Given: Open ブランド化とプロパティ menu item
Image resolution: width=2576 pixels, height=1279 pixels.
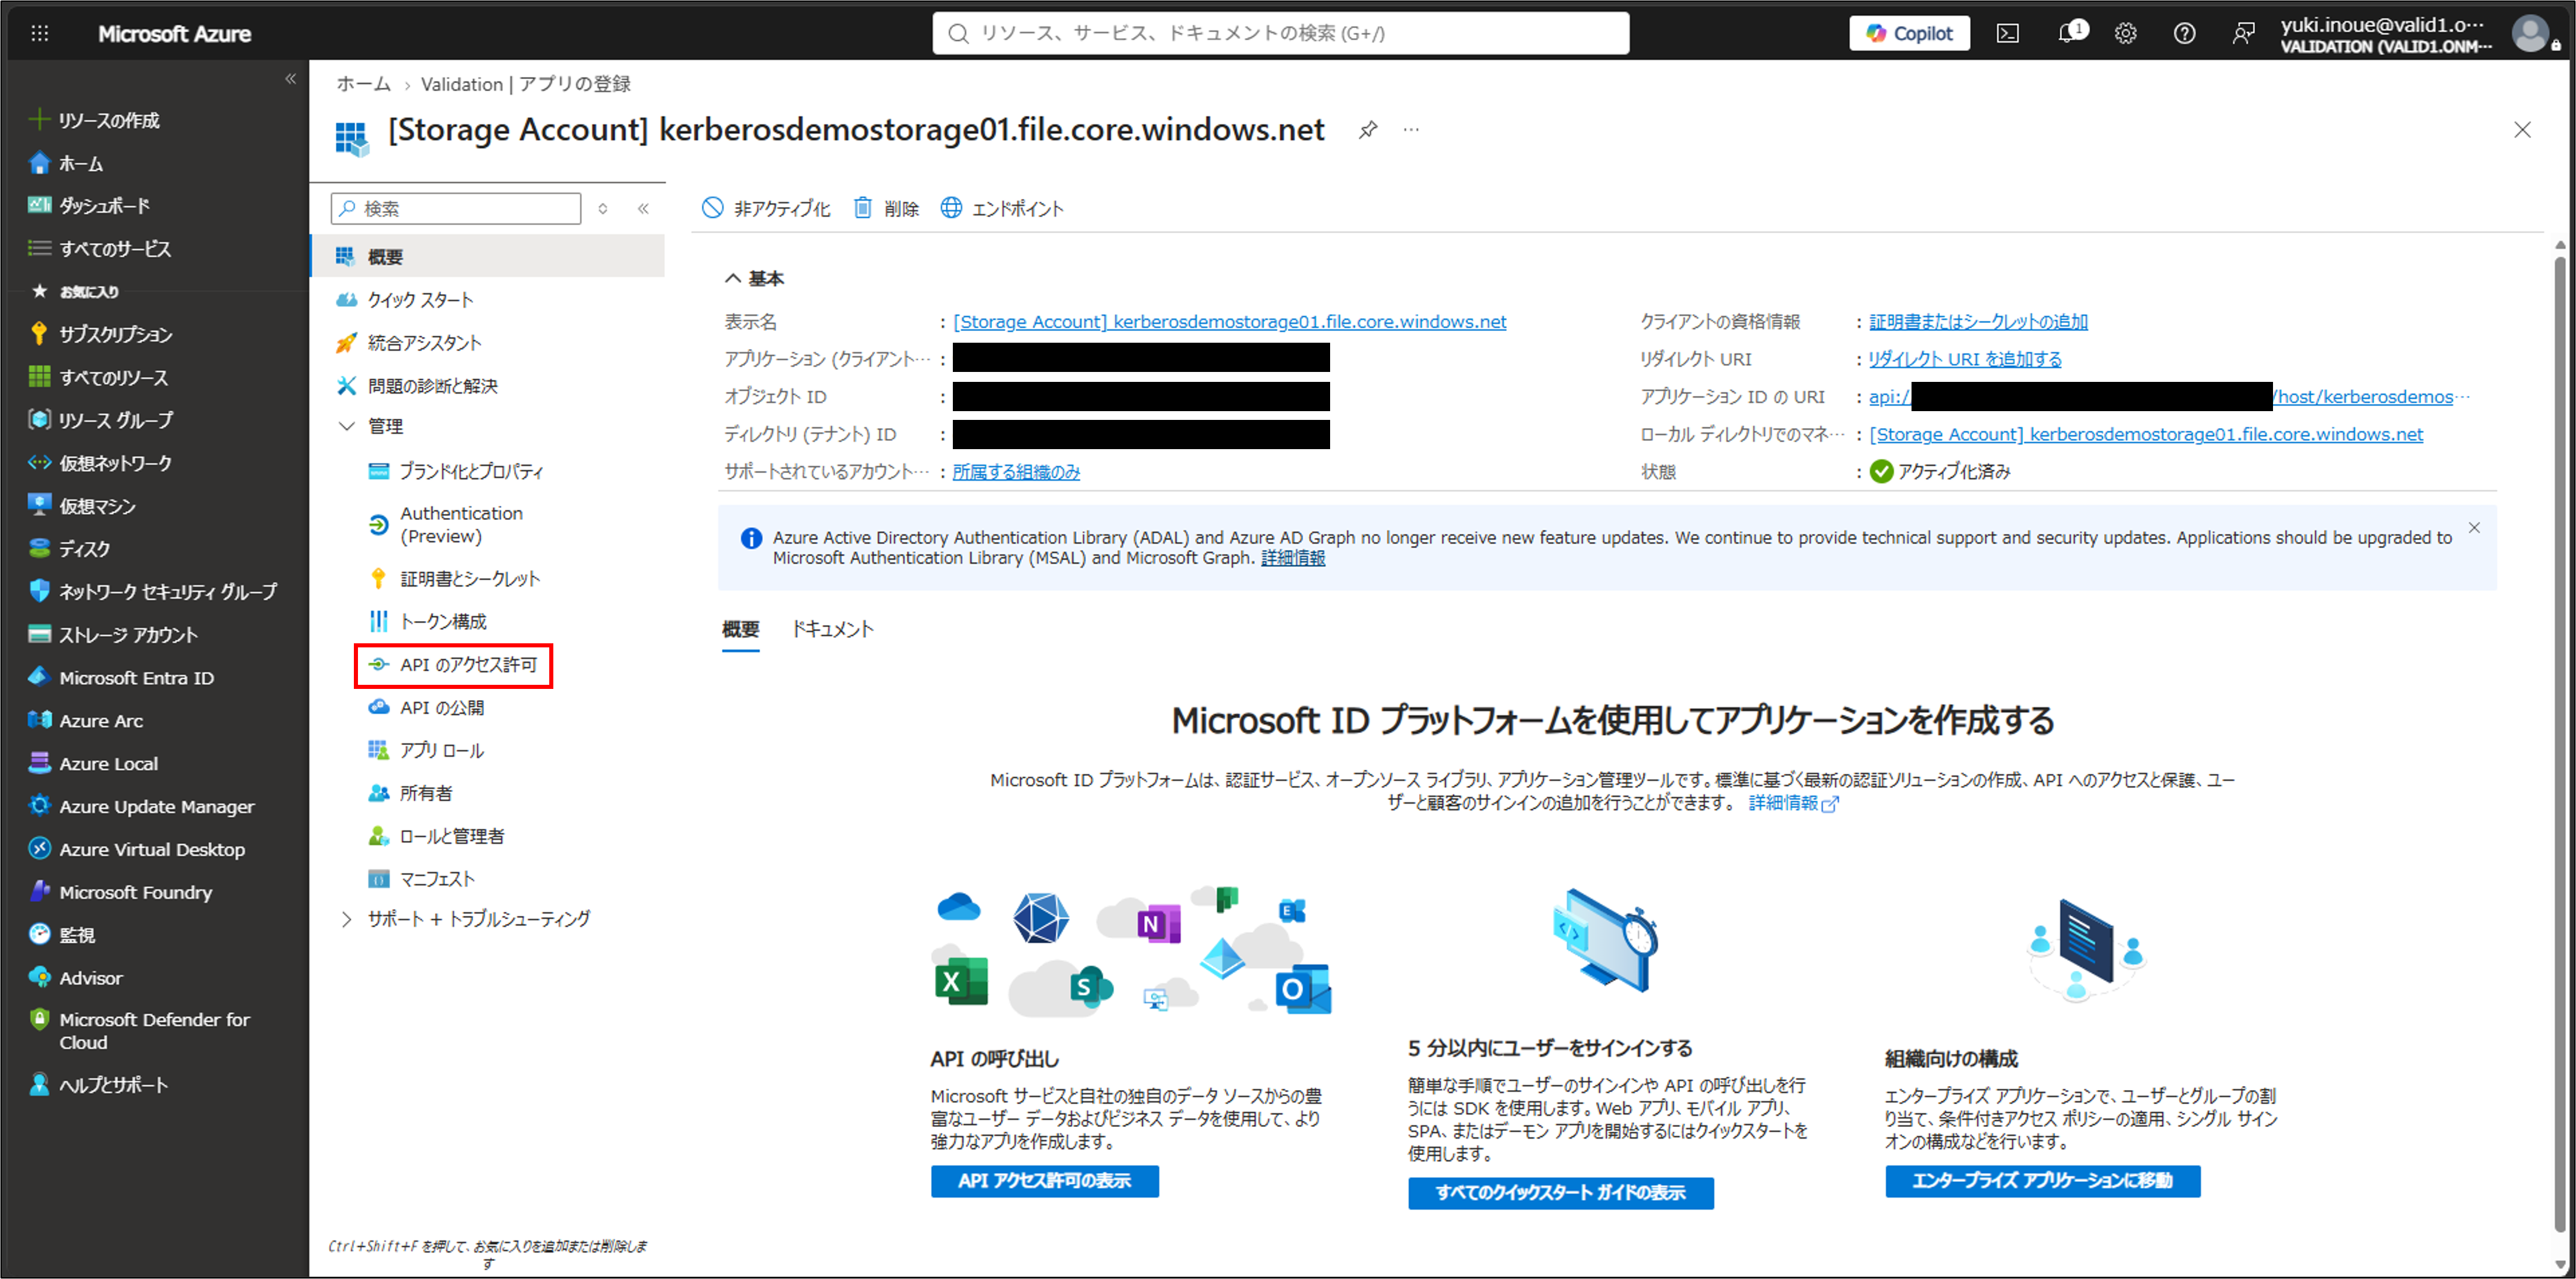Looking at the screenshot, I should [x=456, y=471].
